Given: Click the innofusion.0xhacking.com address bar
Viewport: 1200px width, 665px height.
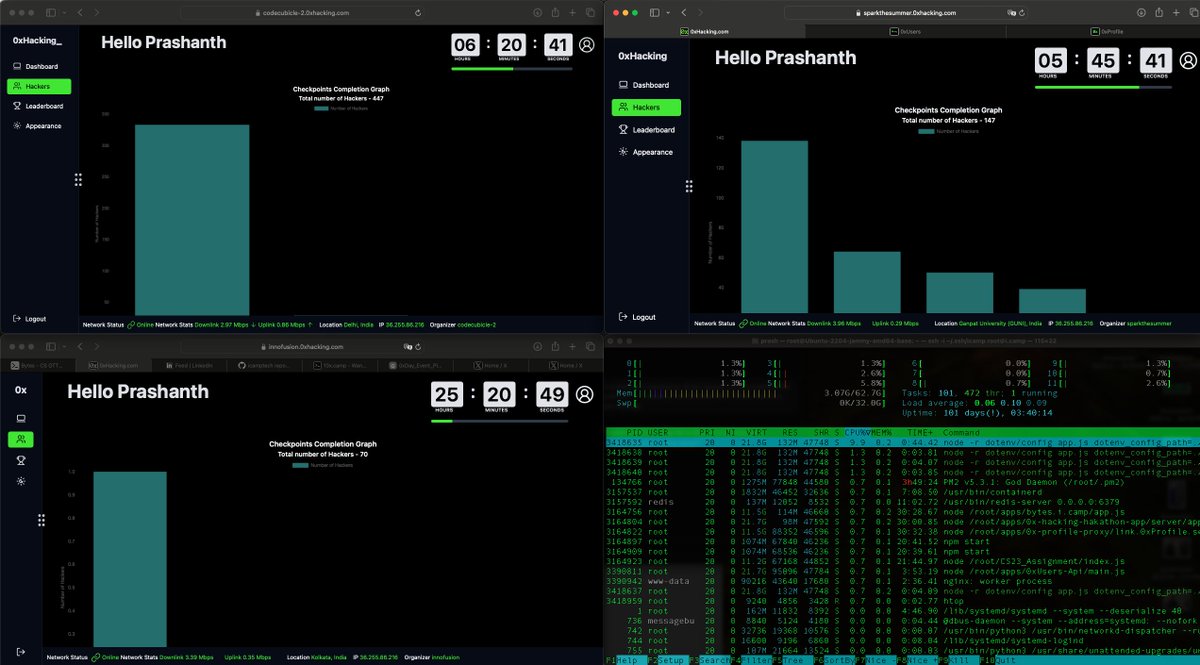Looking at the screenshot, I should tap(300, 346).
